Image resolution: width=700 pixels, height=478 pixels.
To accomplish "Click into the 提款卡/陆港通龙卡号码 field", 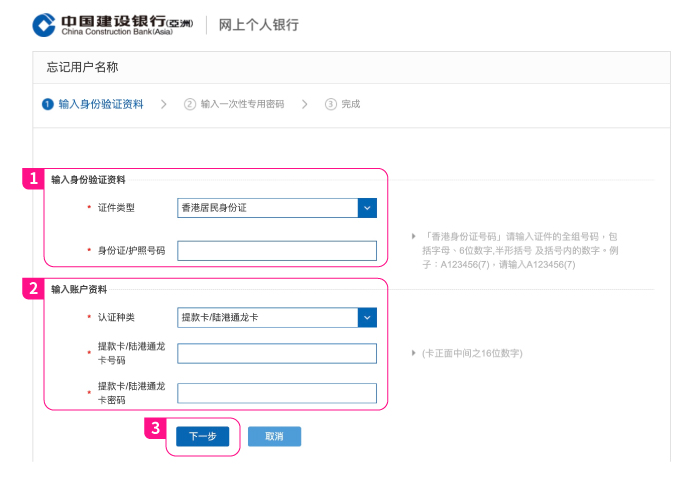I will click(276, 354).
